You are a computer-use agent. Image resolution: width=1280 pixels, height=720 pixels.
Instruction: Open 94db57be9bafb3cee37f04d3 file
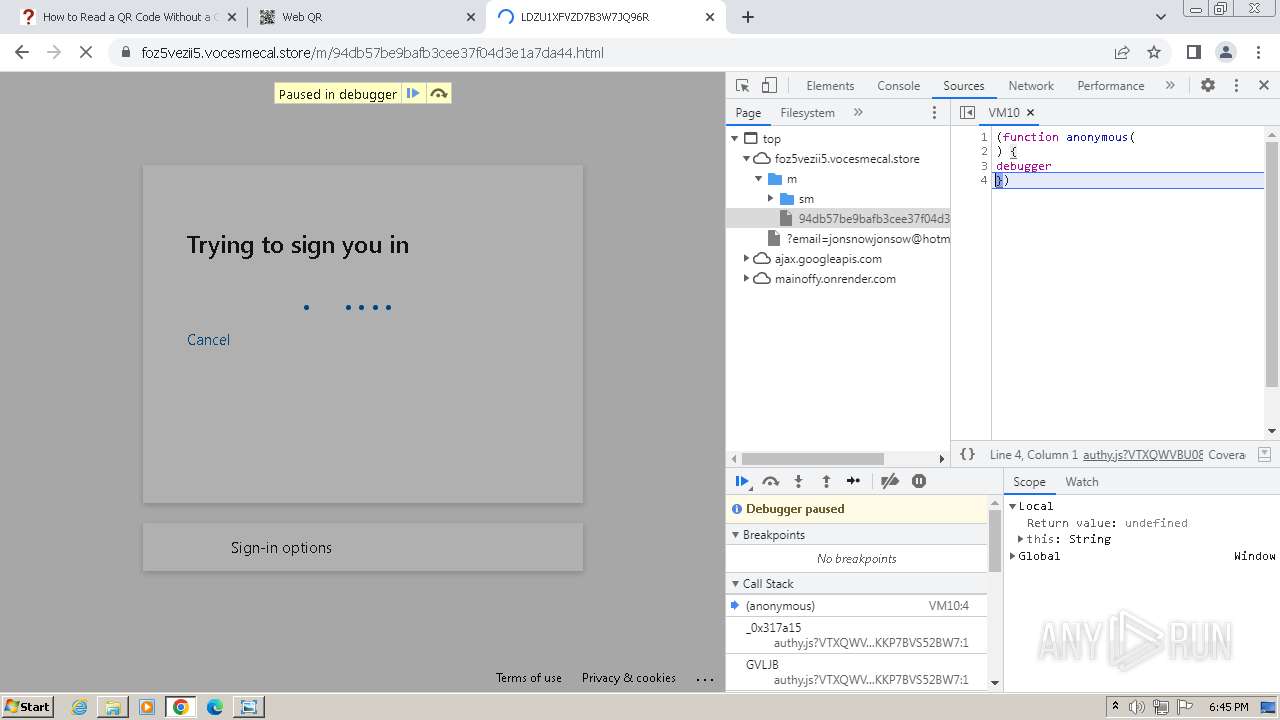pyautogui.click(x=866, y=218)
